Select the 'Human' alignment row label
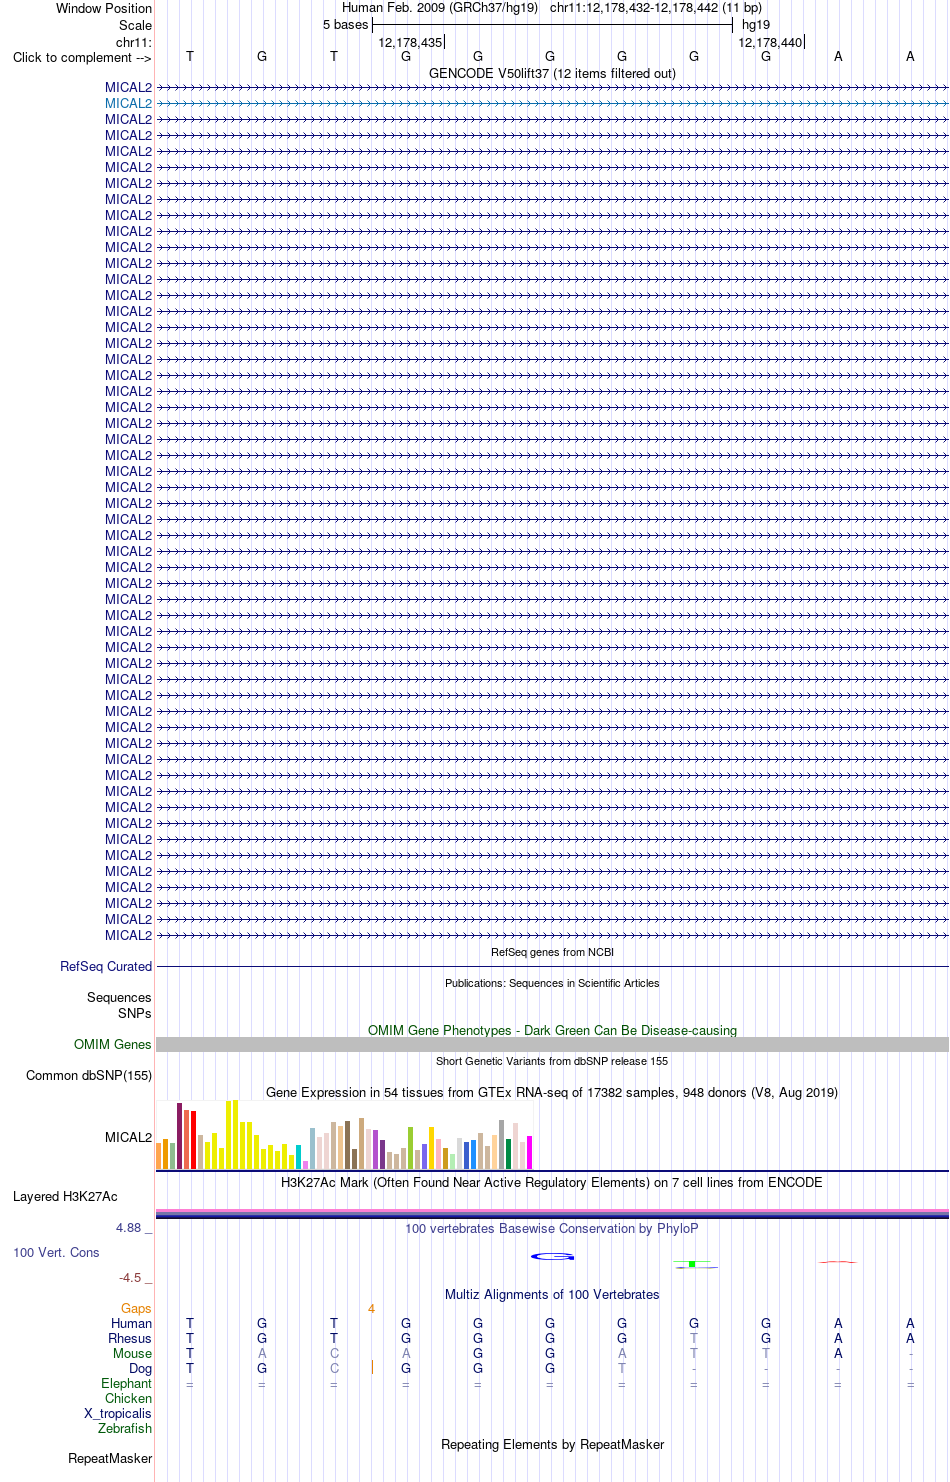Viewport: 950px width, 1482px height. [131, 1323]
